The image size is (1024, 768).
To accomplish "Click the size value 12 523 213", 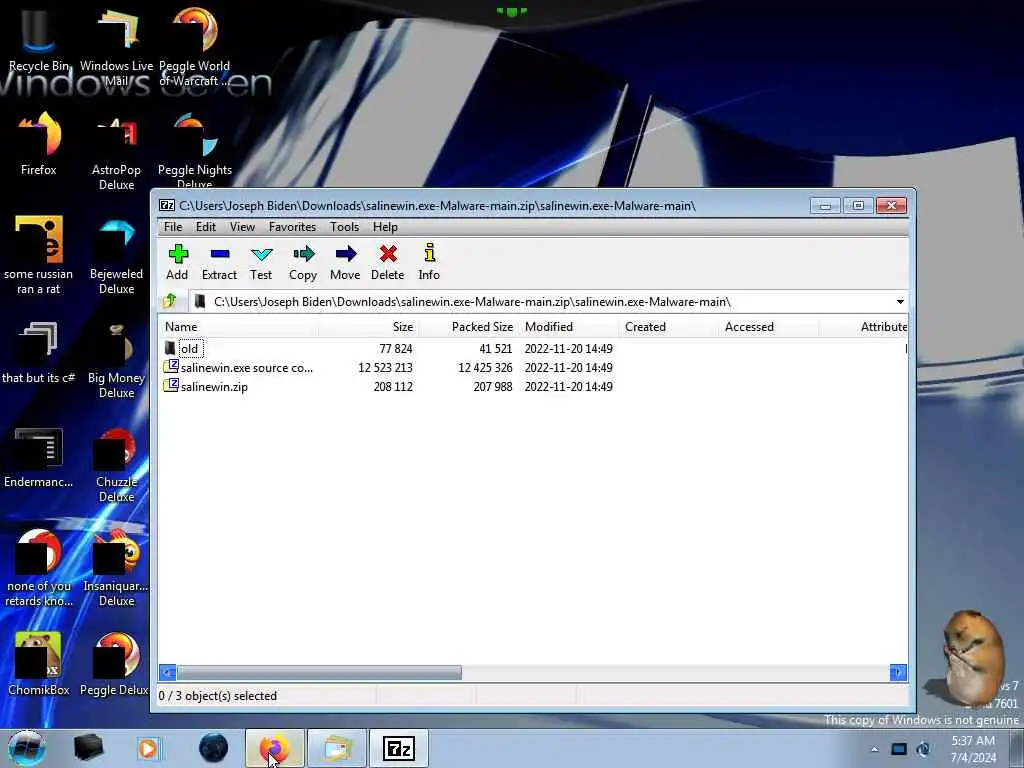I will [385, 368].
